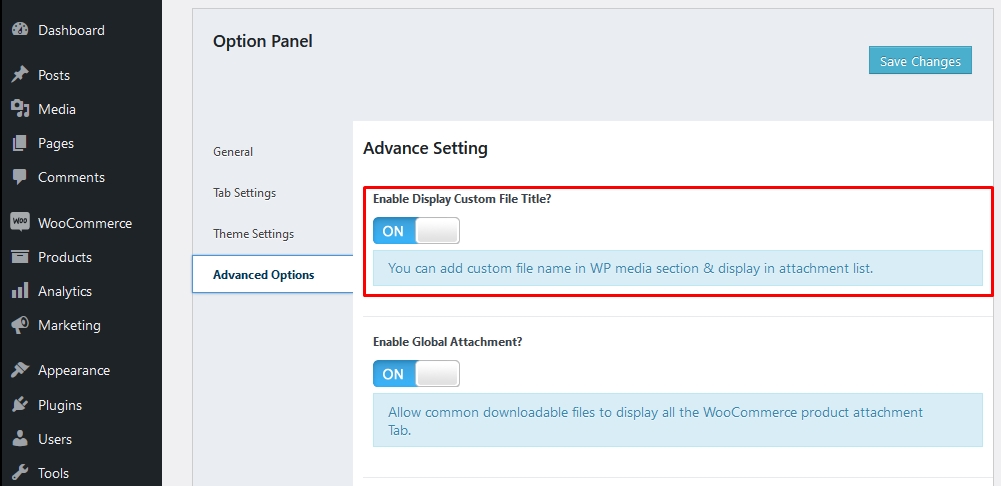Disable Display Custom File Title toggle
Screen dimensions: 1001x486
pyautogui.click(x=416, y=231)
